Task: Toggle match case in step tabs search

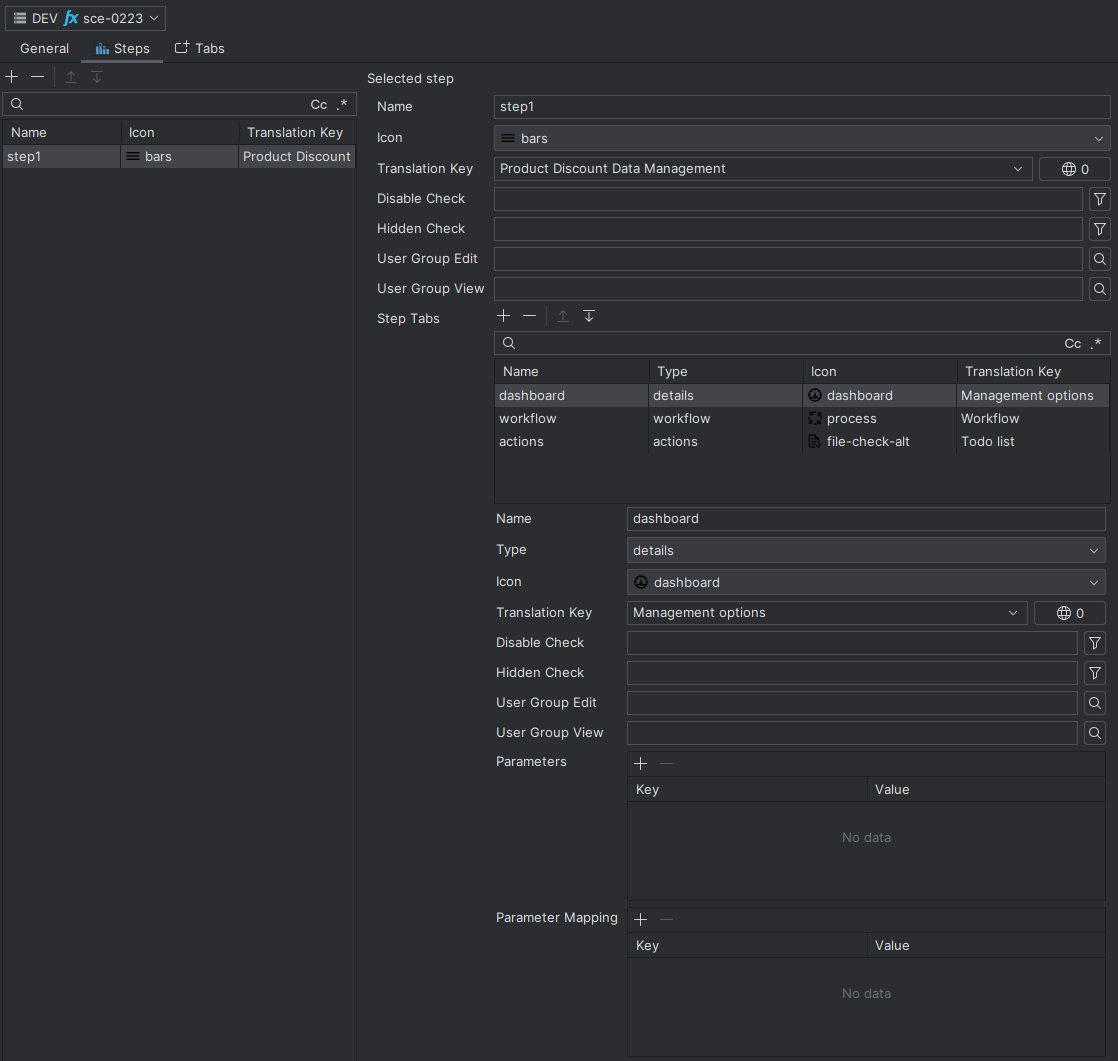Action: click(1072, 344)
